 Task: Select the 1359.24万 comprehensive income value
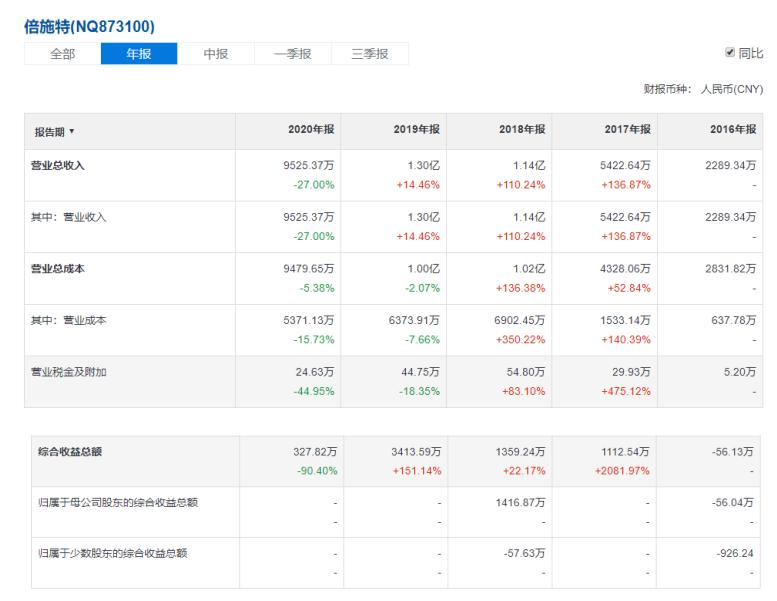click(x=520, y=451)
